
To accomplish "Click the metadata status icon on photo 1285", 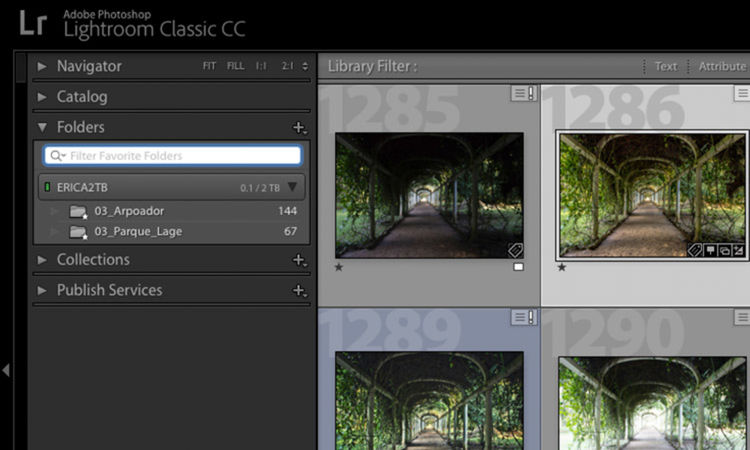I will click(524, 93).
